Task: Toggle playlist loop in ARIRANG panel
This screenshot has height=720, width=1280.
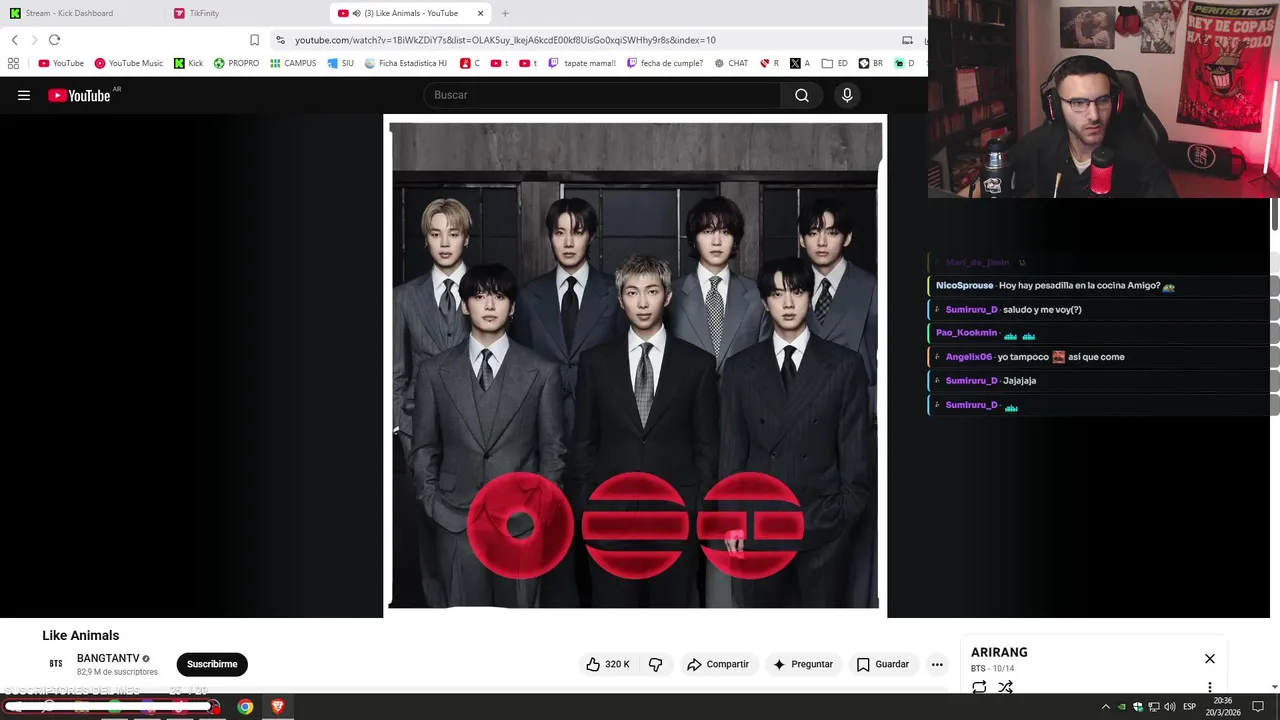Action: point(979,687)
